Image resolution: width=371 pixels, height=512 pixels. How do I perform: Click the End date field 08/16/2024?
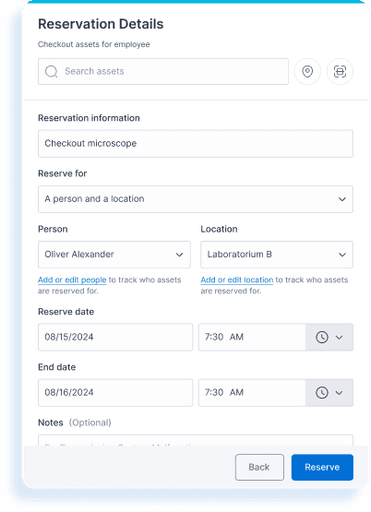(115, 393)
